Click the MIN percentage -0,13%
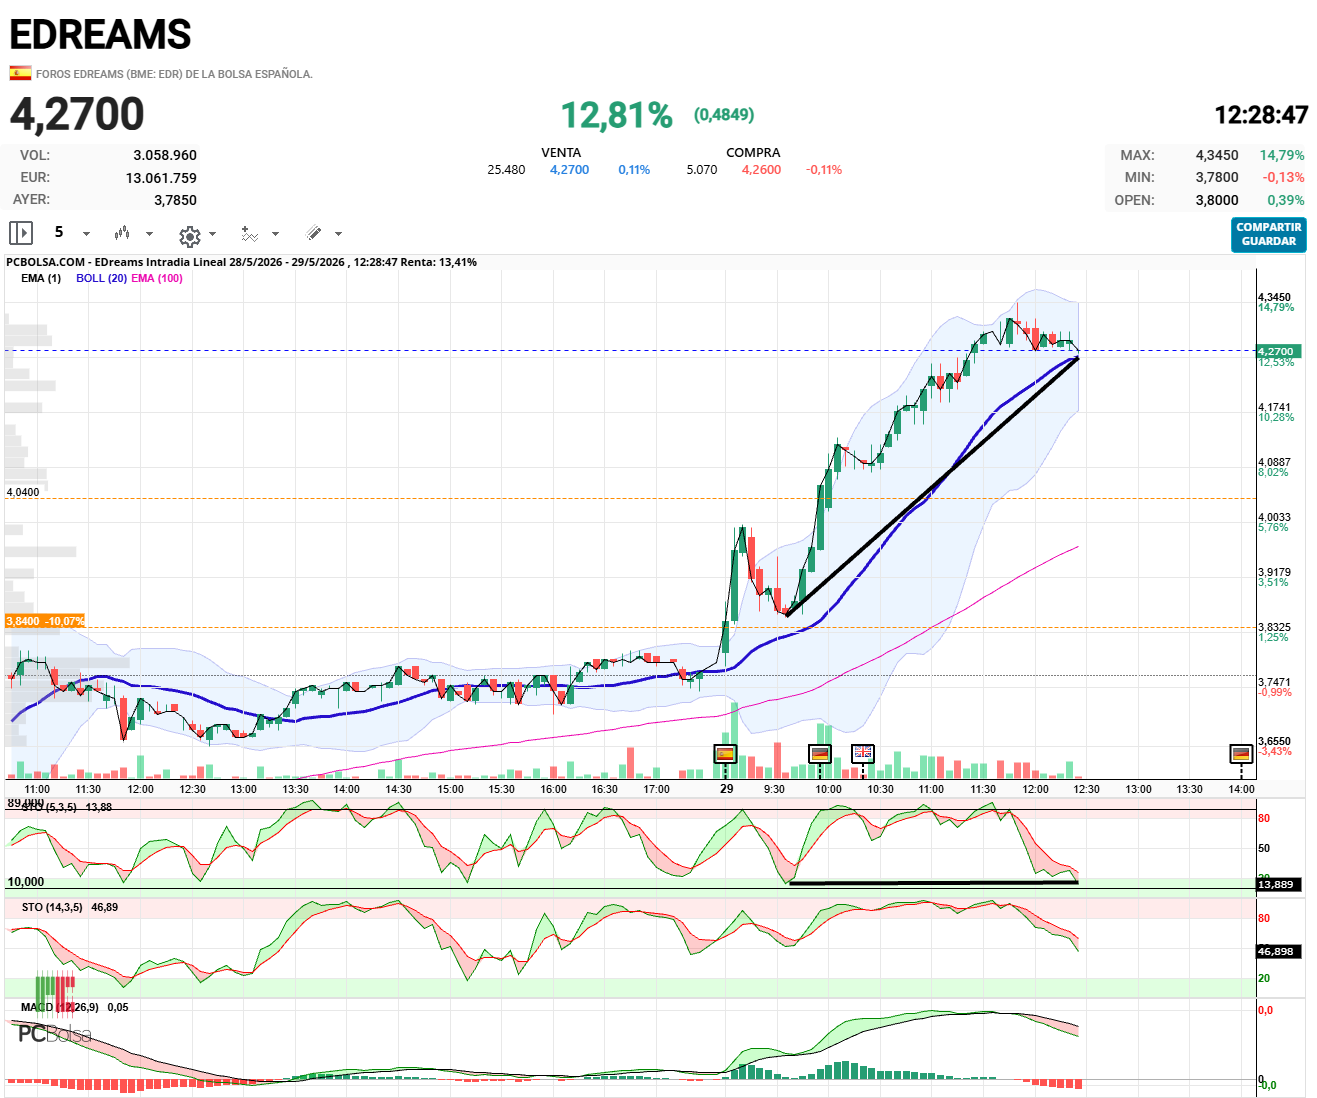The height and width of the screenshot is (1098, 1317). (x=1283, y=177)
